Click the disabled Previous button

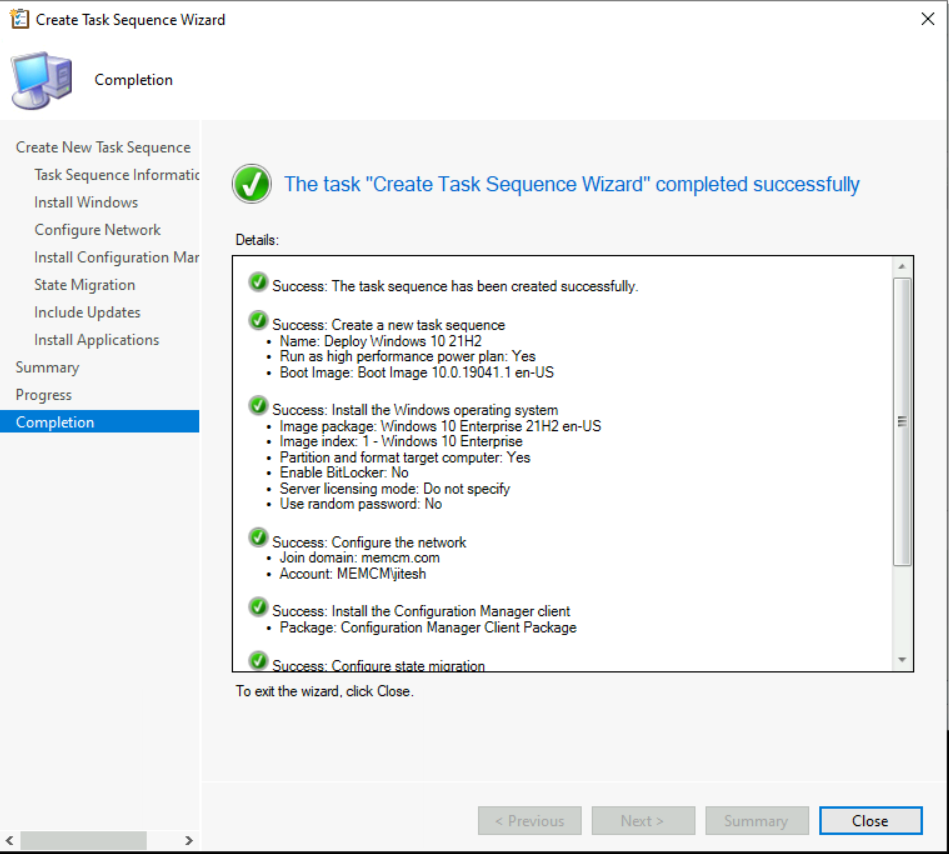coord(530,821)
